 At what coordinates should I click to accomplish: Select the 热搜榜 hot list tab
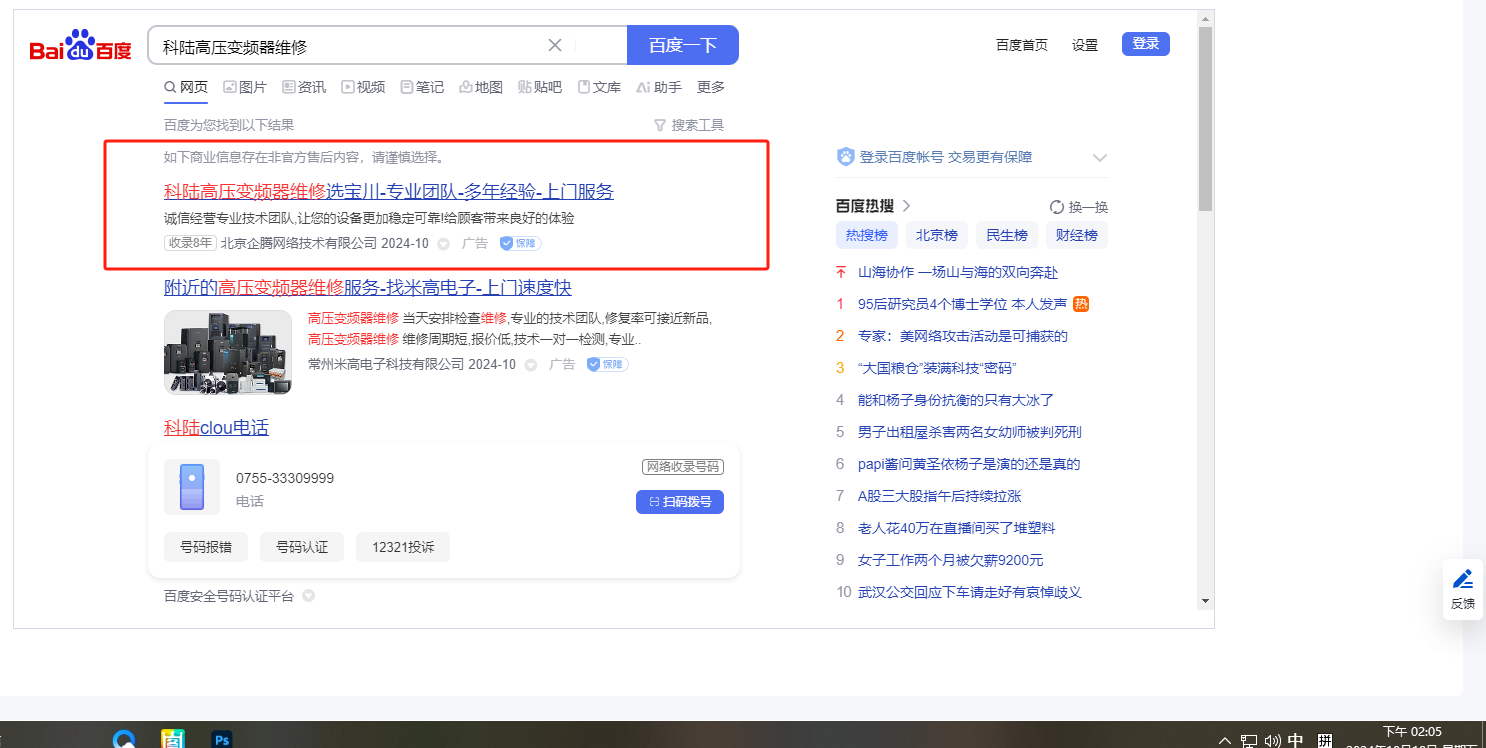click(867, 235)
